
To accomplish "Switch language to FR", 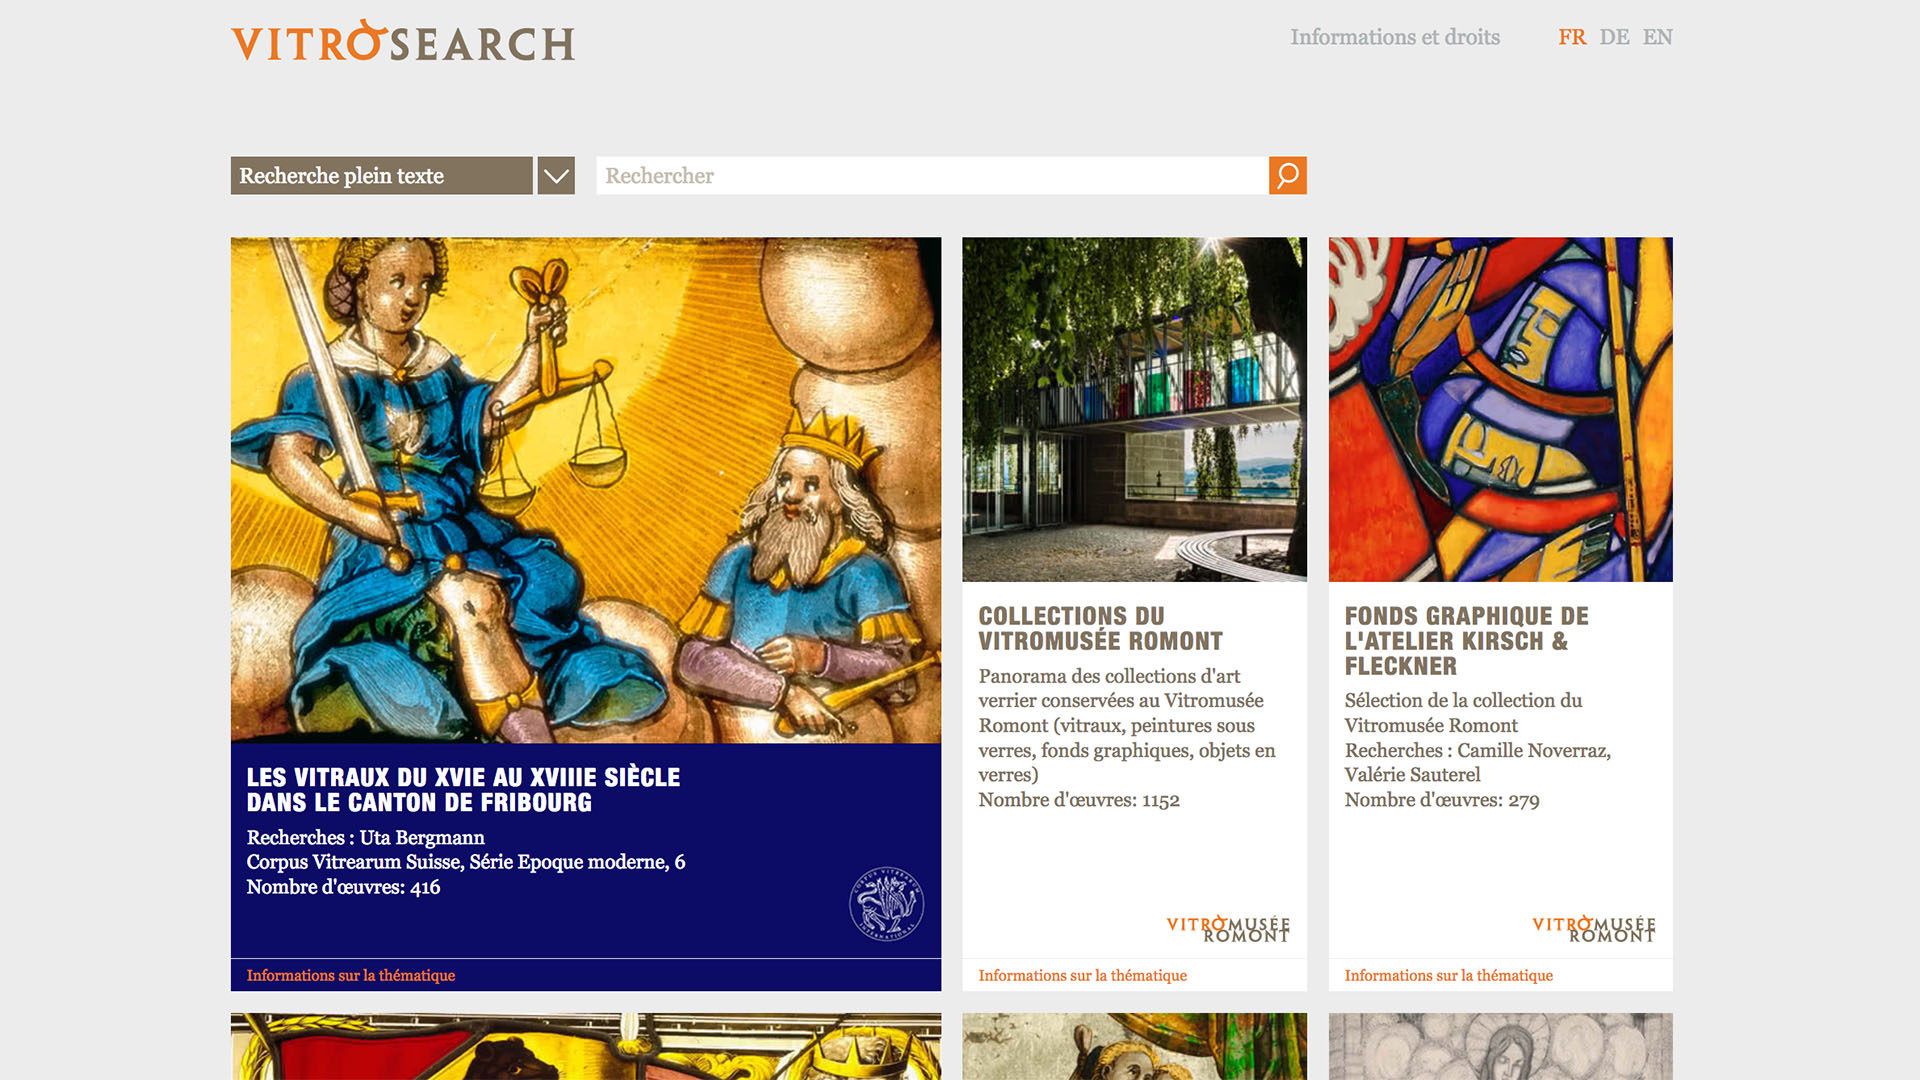I will pyautogui.click(x=1572, y=37).
